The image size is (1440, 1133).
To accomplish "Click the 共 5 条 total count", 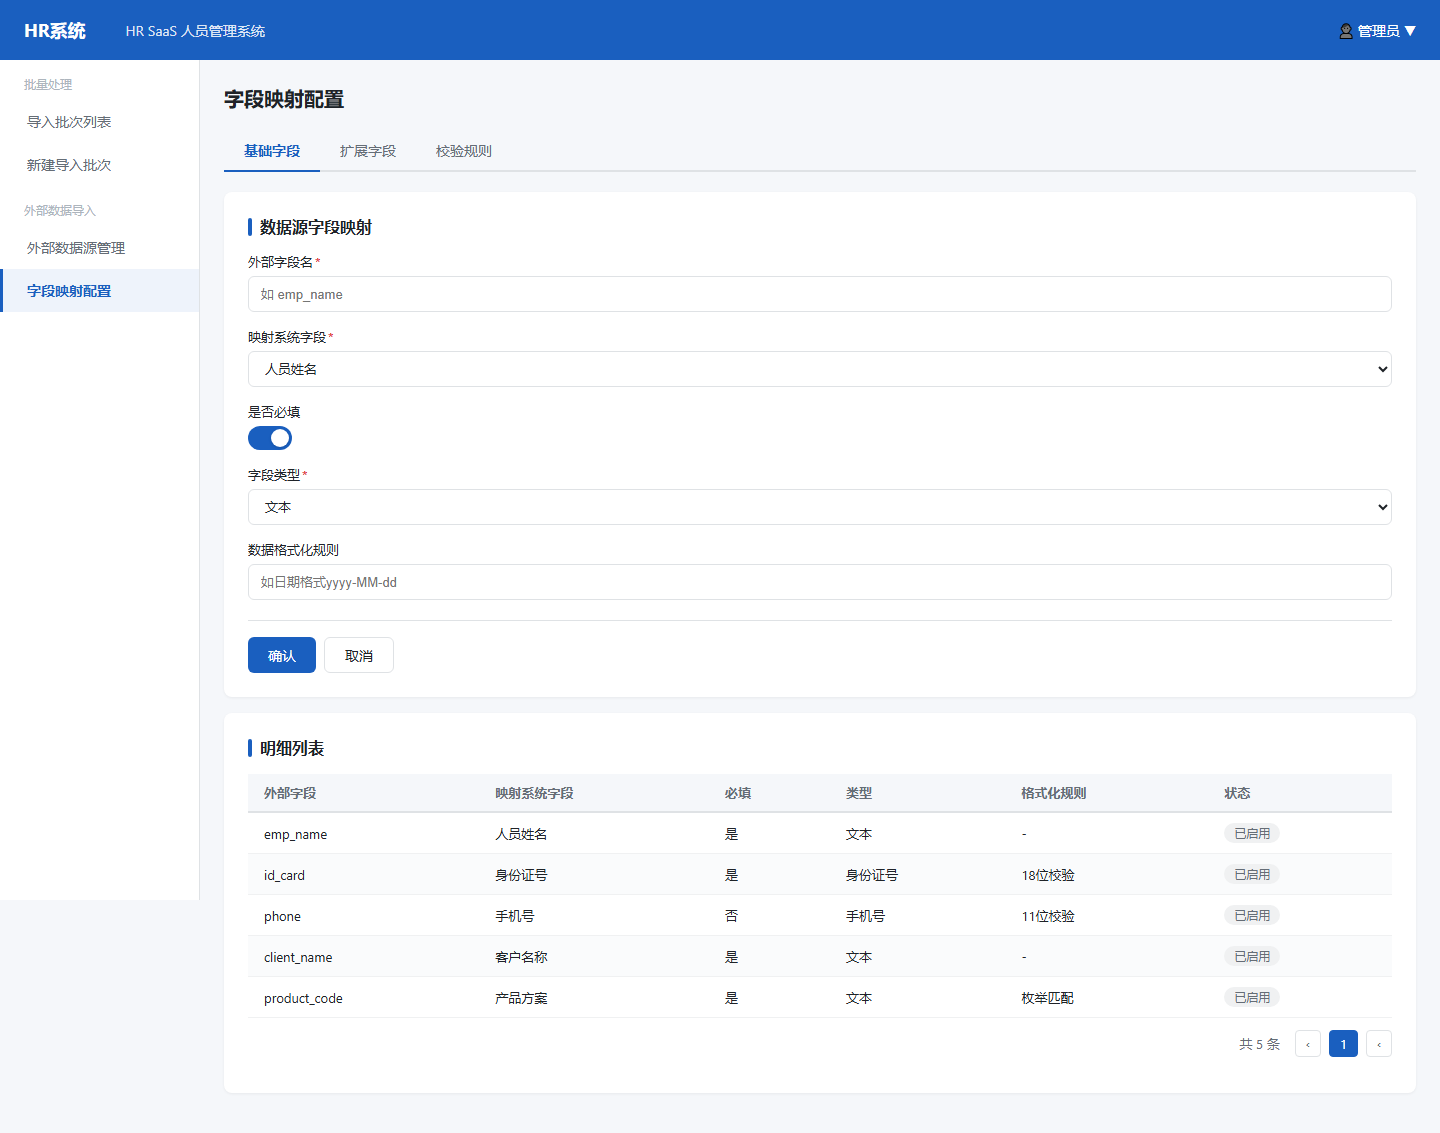I will pos(1260,1044).
